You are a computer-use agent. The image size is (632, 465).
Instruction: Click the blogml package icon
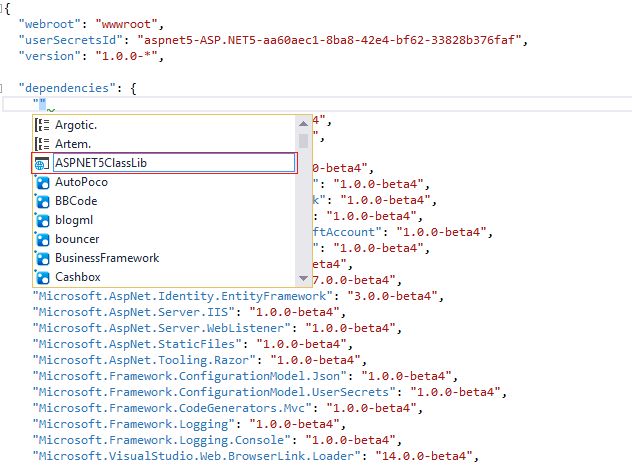click(42, 220)
